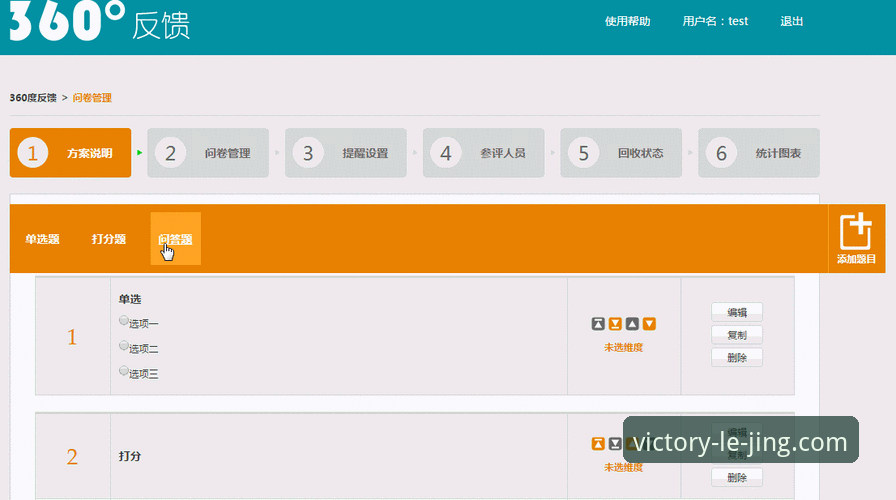Move question 2 to top icon
The image size is (896, 500).
(598, 444)
